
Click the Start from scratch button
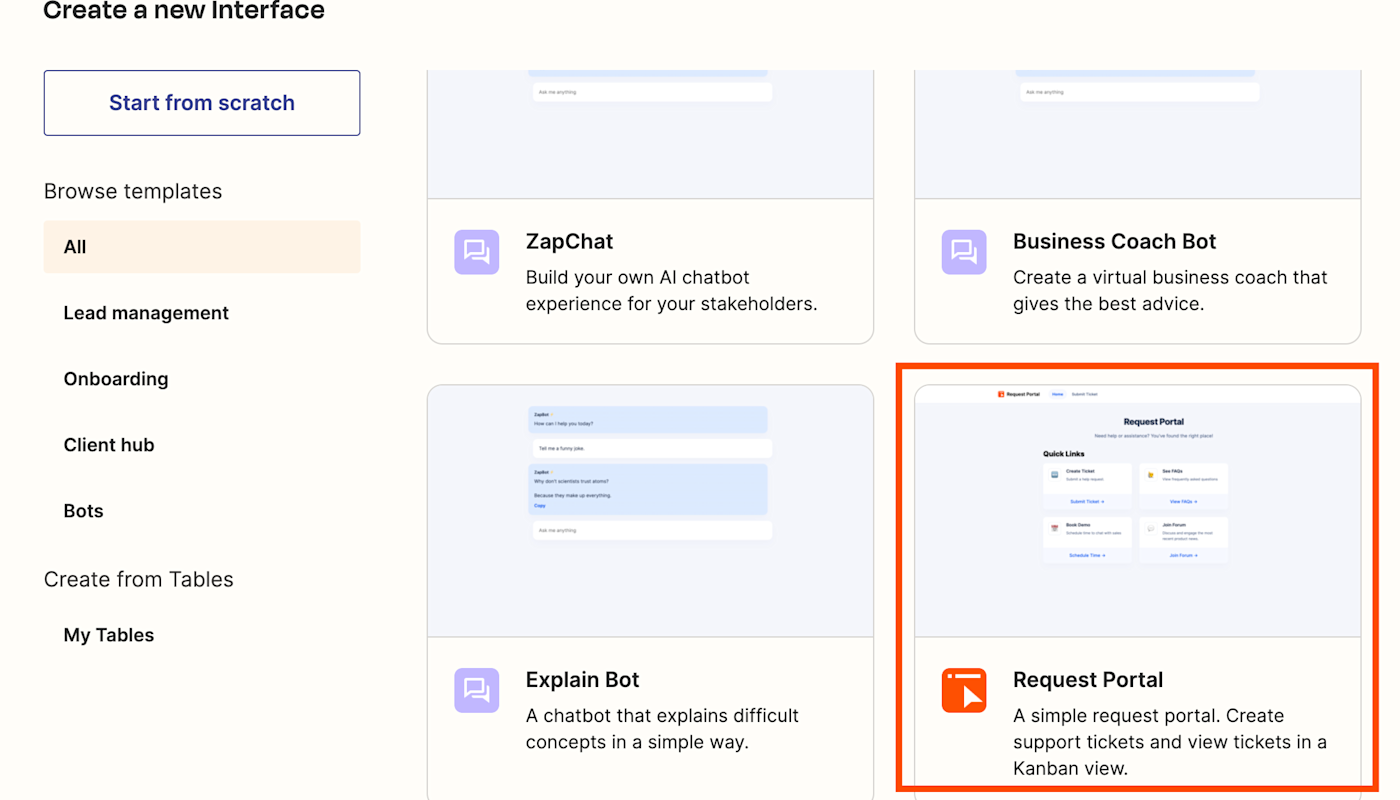click(x=202, y=103)
